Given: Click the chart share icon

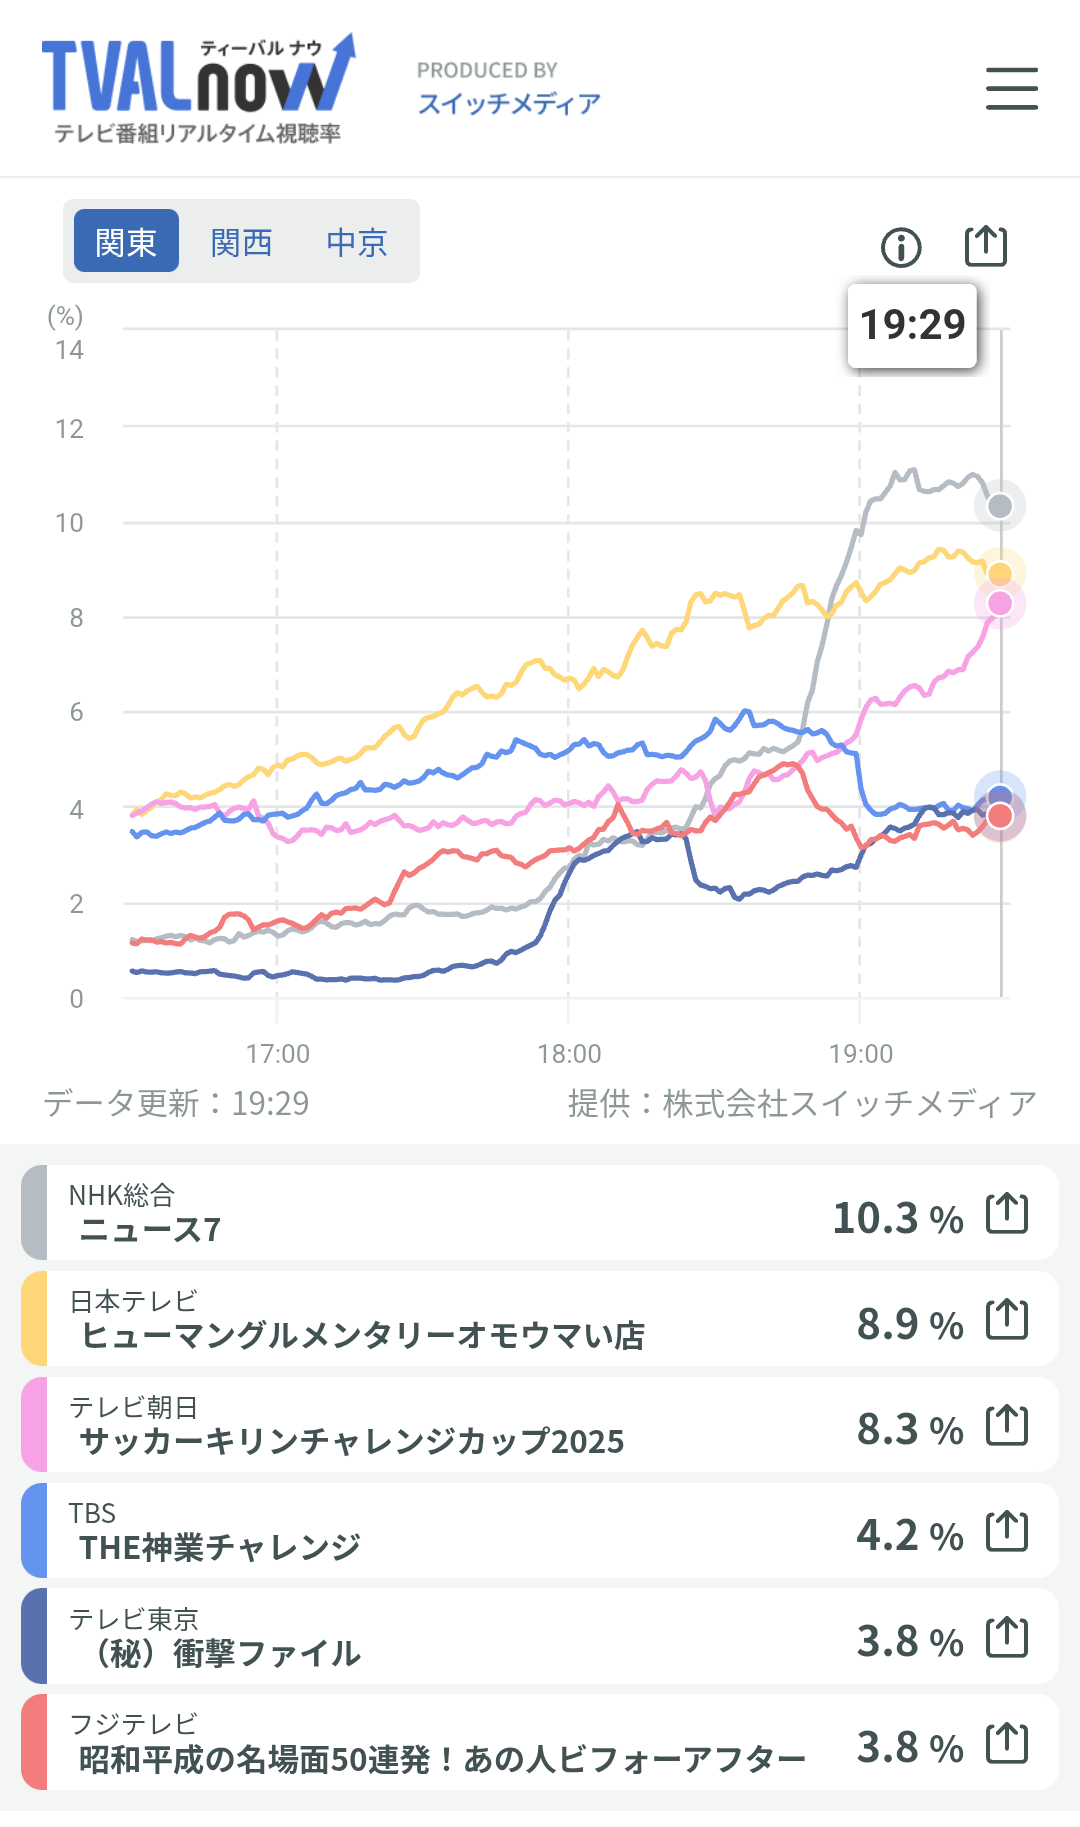Looking at the screenshot, I should click(x=985, y=245).
